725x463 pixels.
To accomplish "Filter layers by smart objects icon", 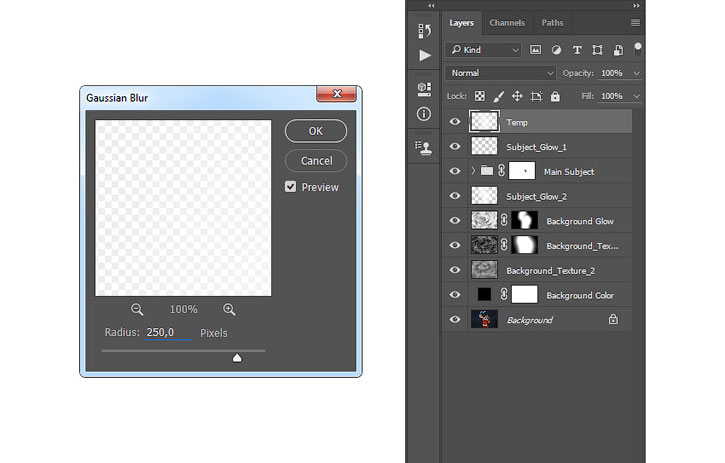I will point(618,50).
